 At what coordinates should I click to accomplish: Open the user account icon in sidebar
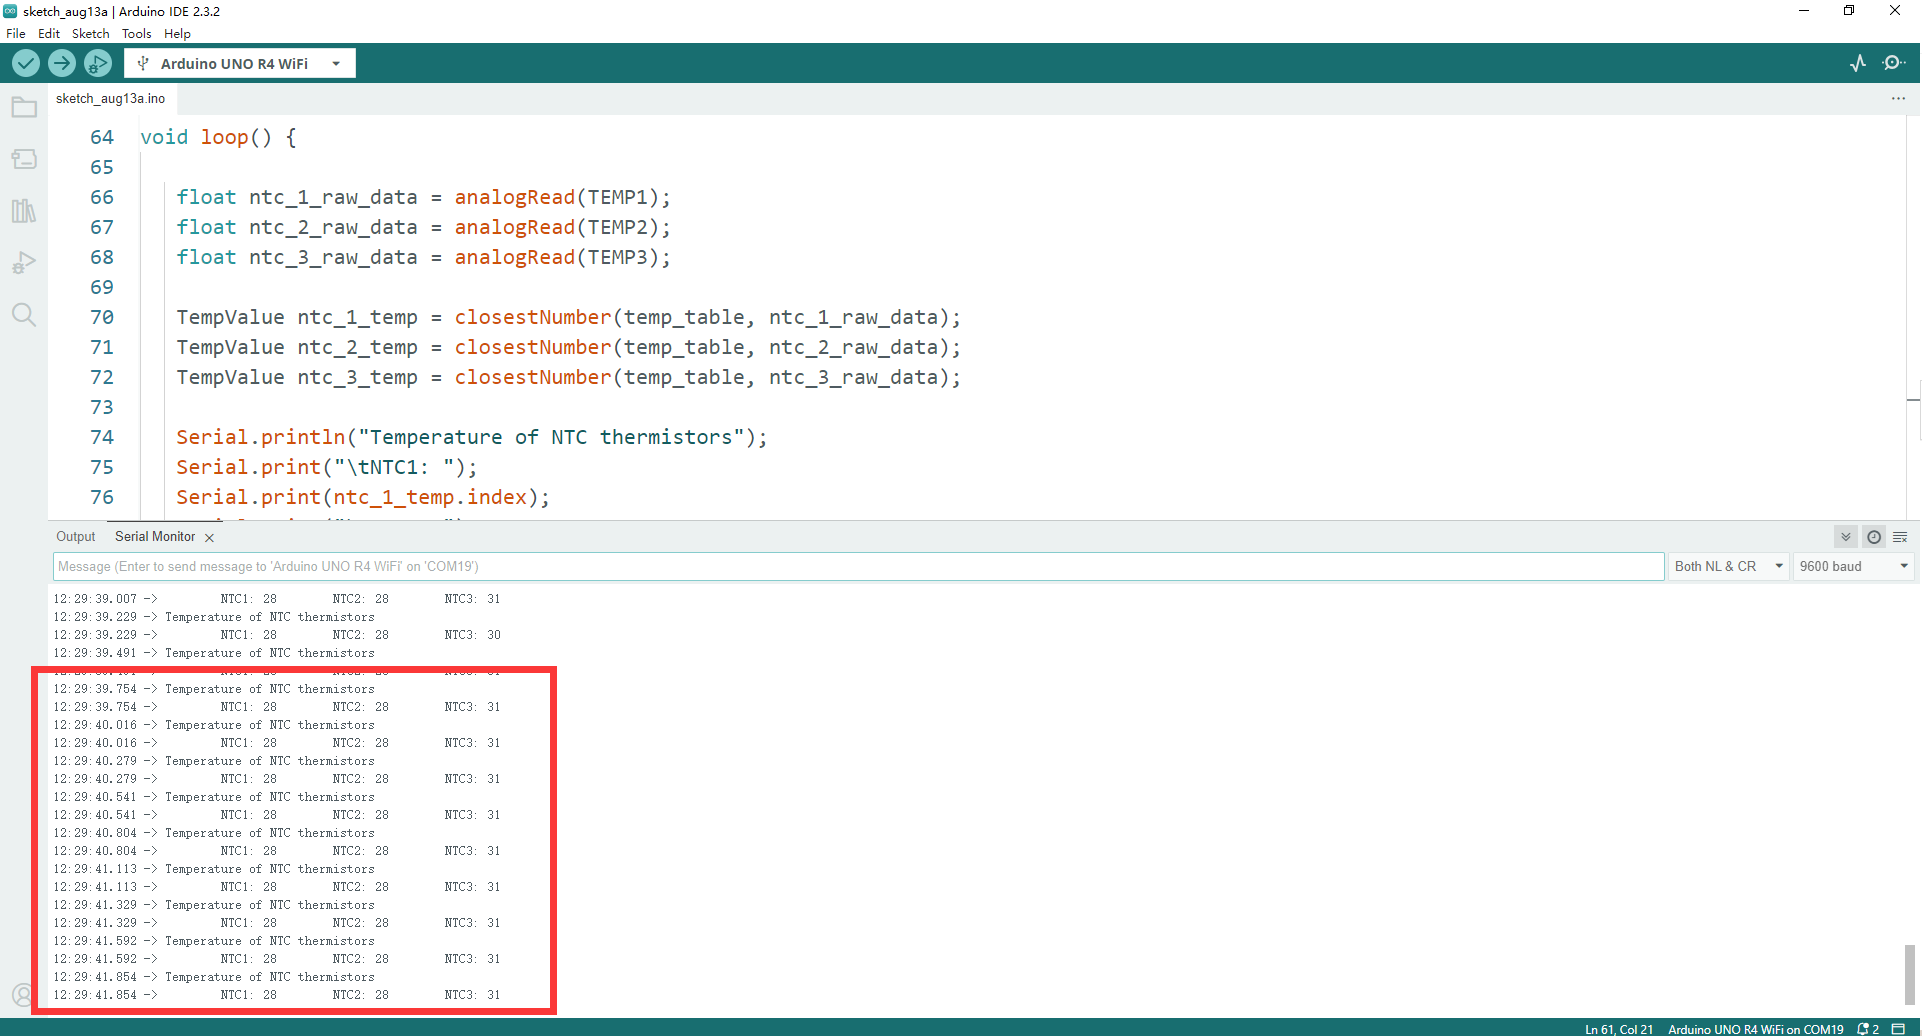22,995
